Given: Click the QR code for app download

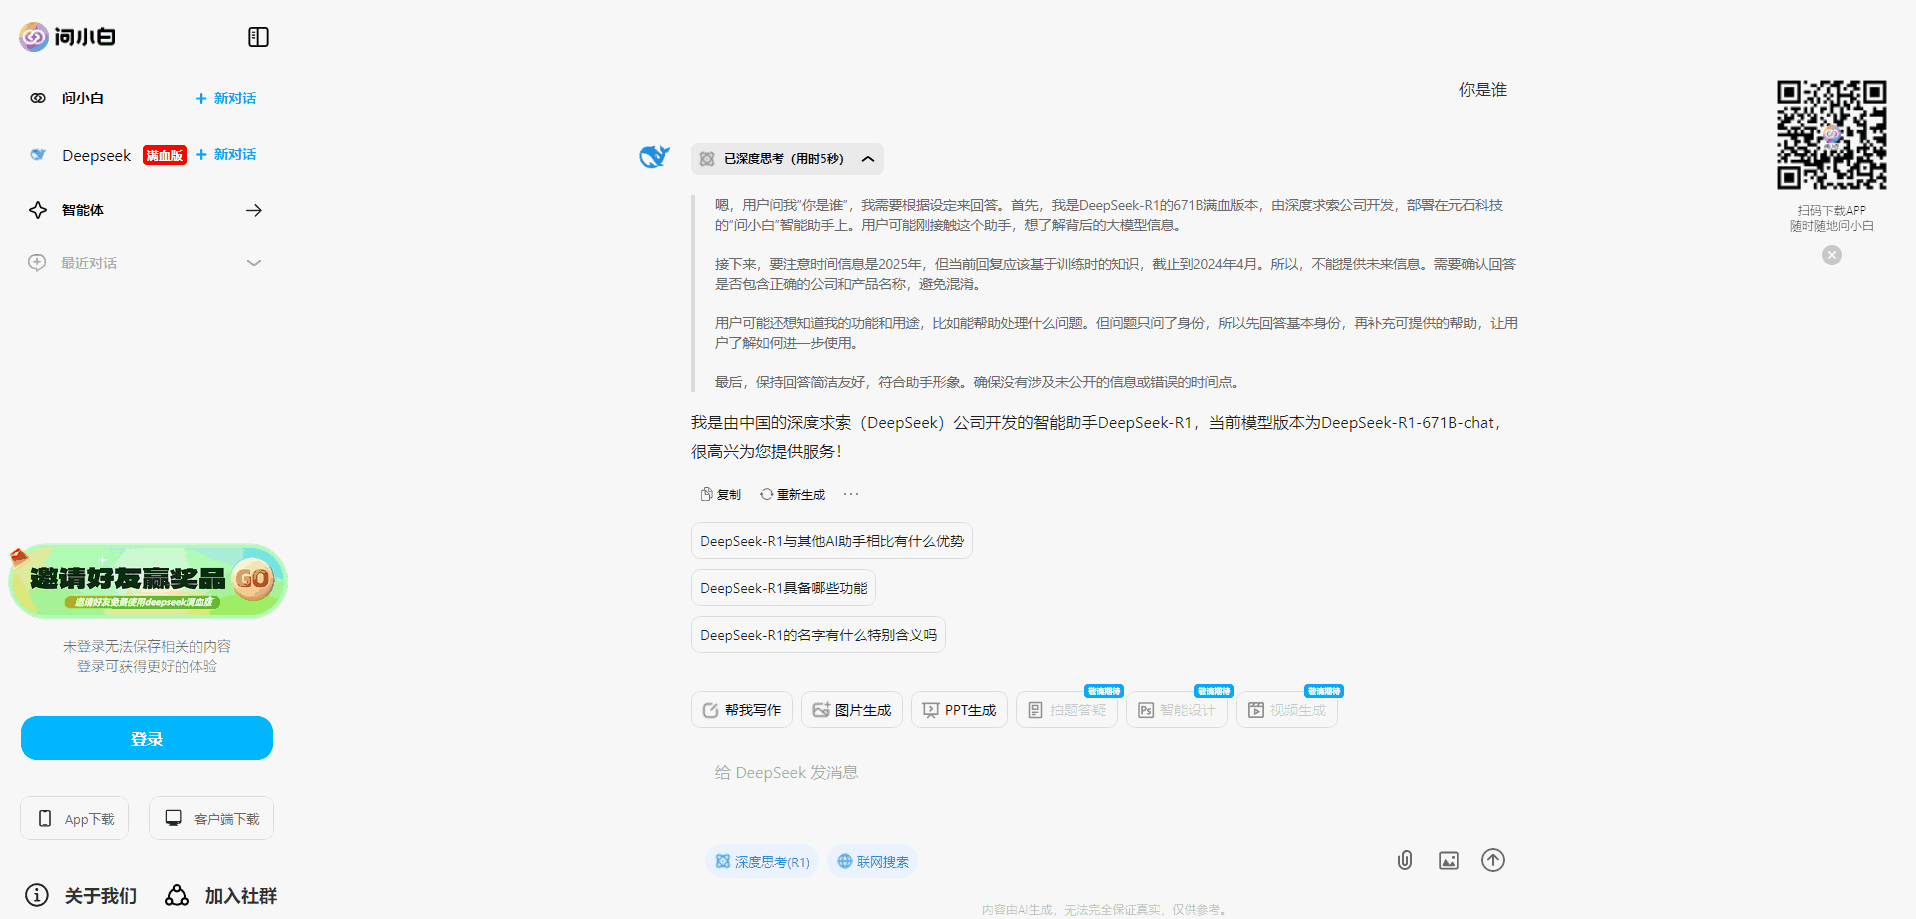Looking at the screenshot, I should click(x=1832, y=135).
